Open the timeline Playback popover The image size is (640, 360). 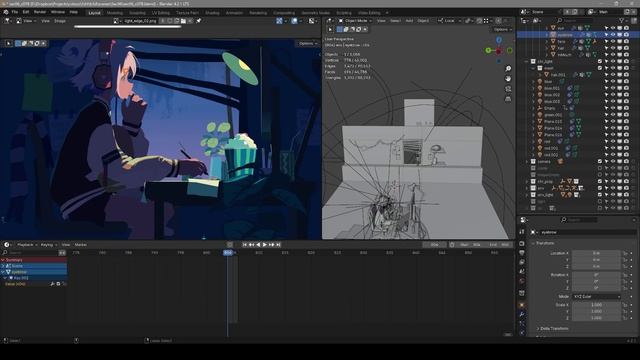[27, 245]
